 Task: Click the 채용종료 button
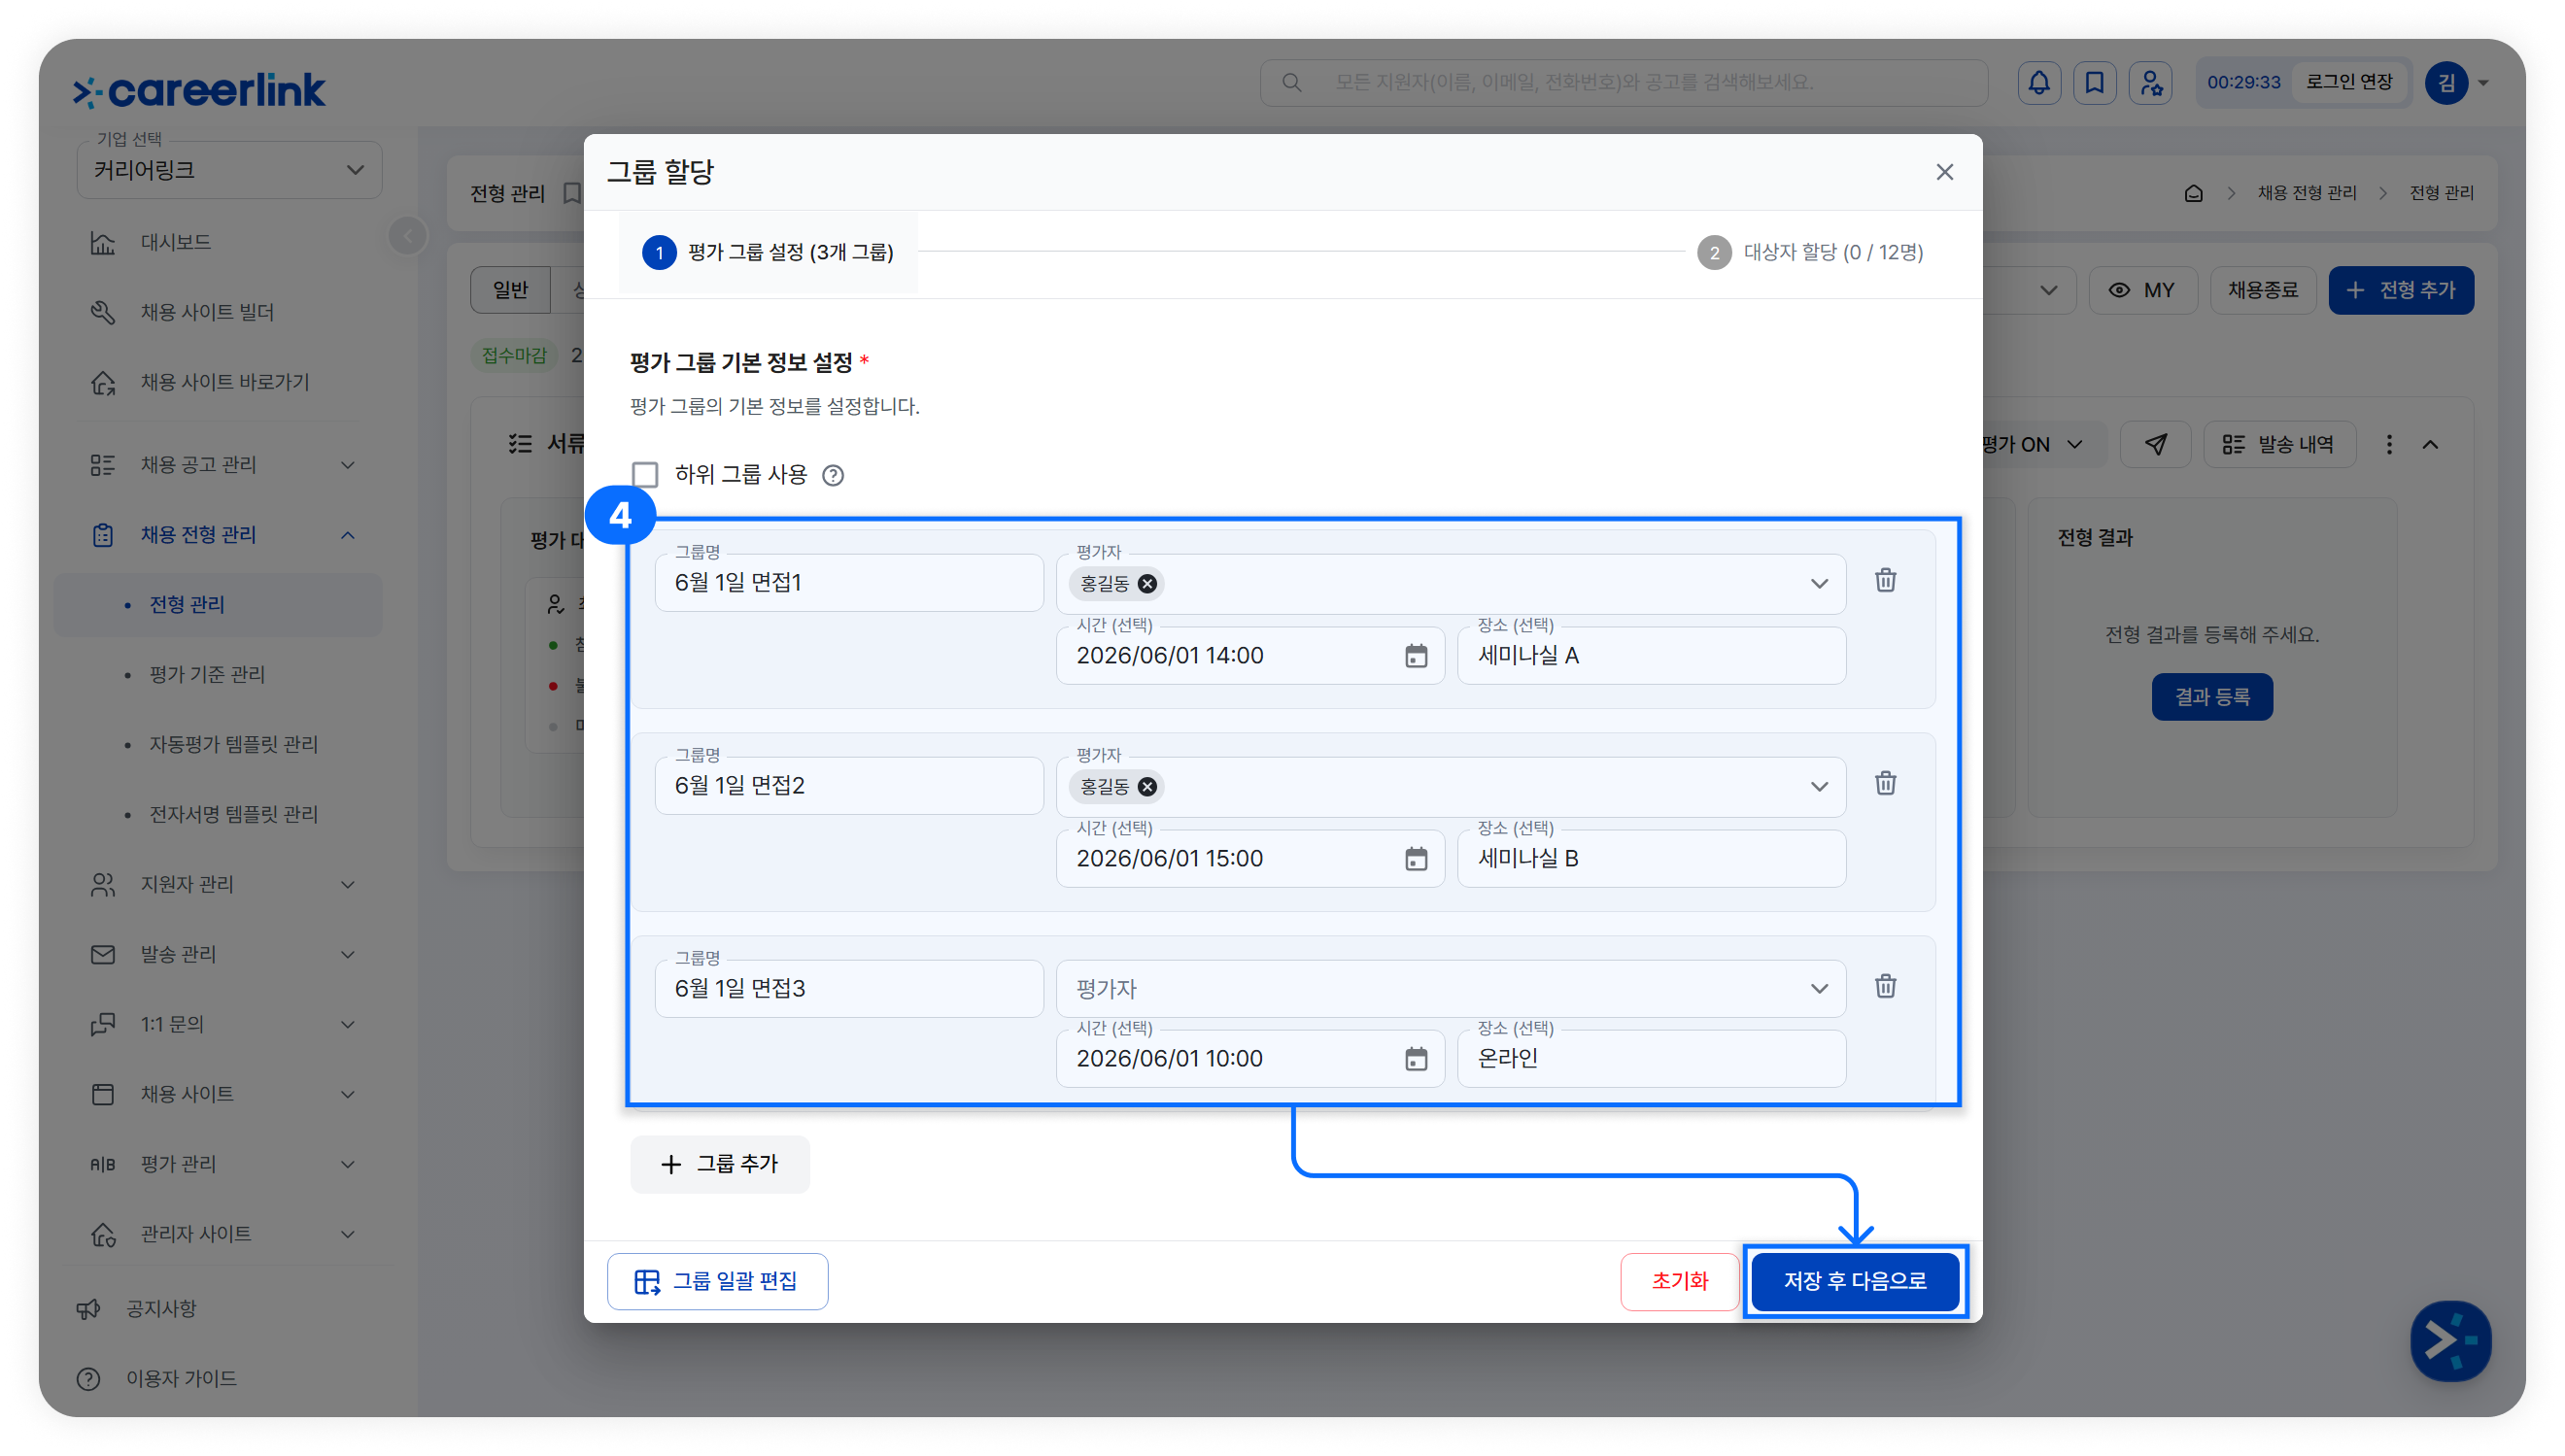coord(2263,290)
